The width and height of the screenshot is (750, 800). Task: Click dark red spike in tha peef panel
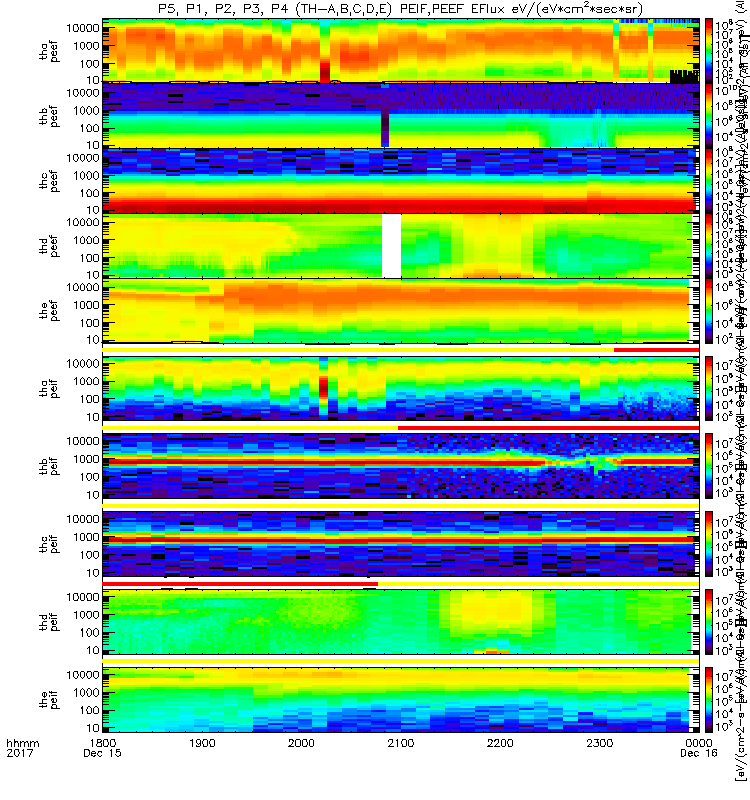tap(324, 71)
